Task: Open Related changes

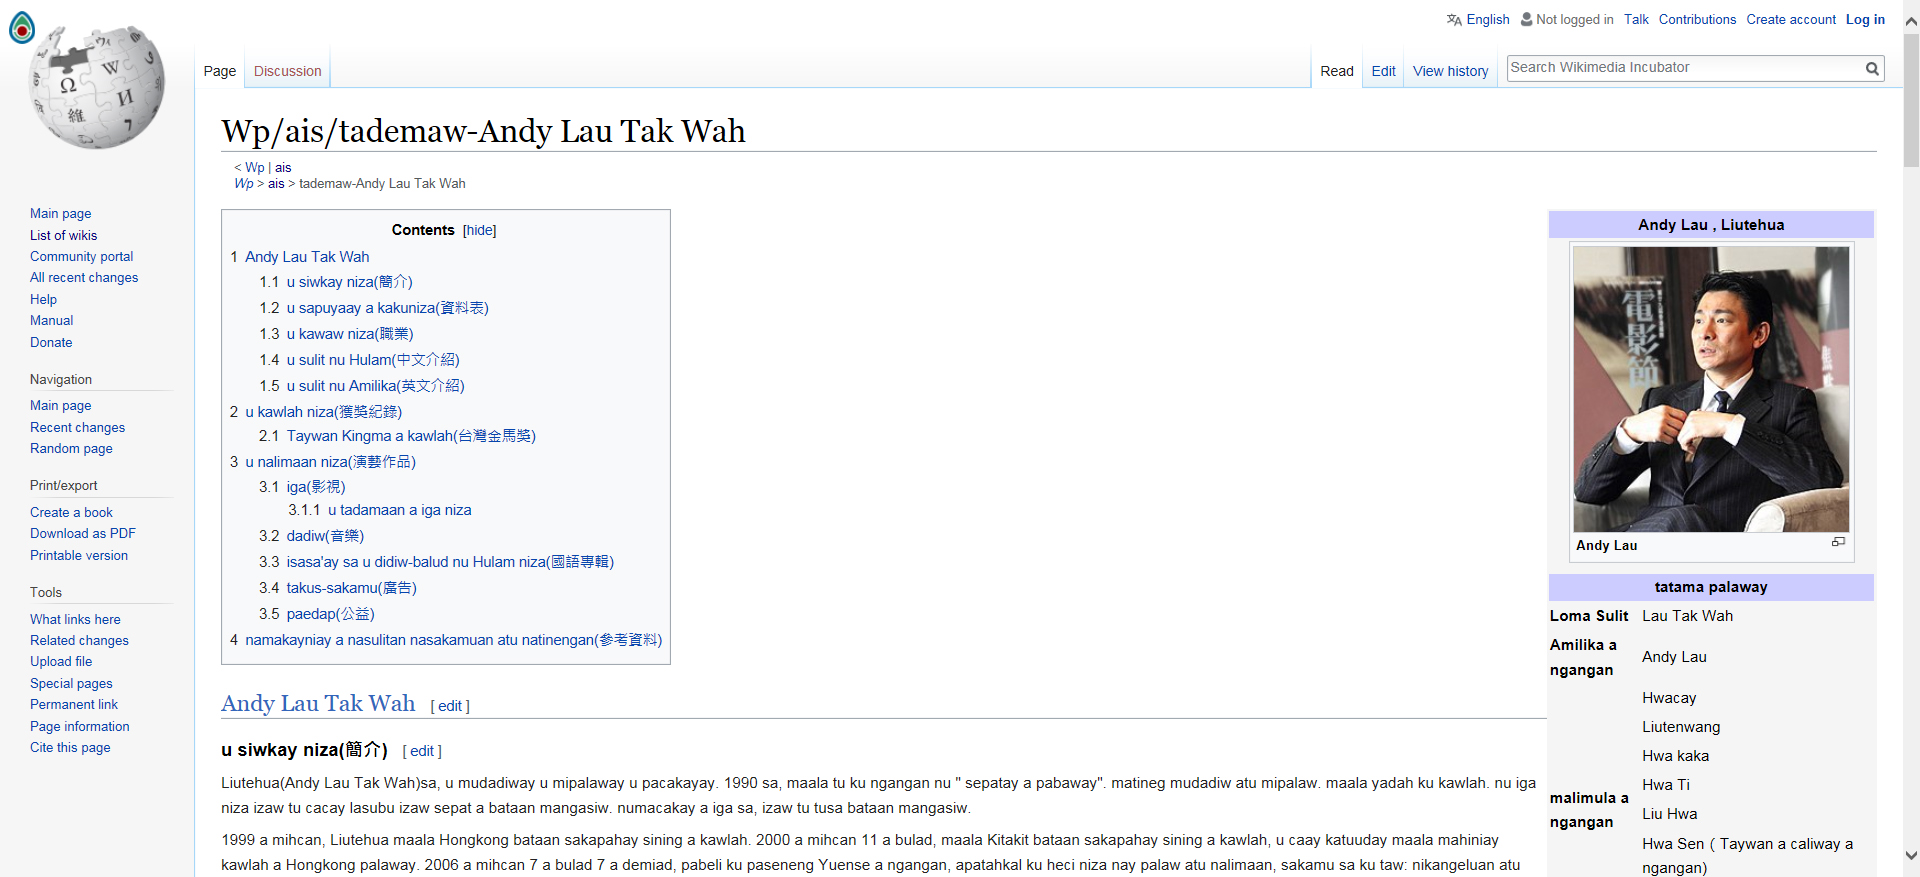Action: click(x=79, y=640)
